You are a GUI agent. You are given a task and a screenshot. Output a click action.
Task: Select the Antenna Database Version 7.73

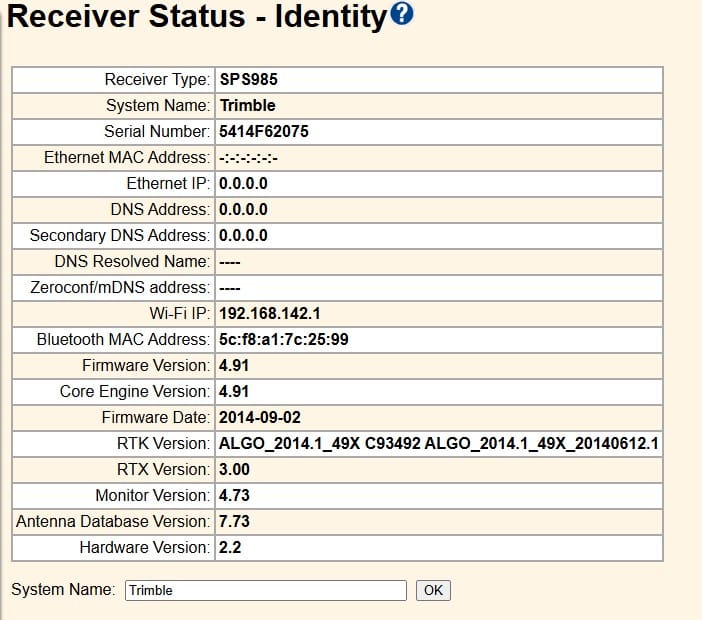pos(234,521)
